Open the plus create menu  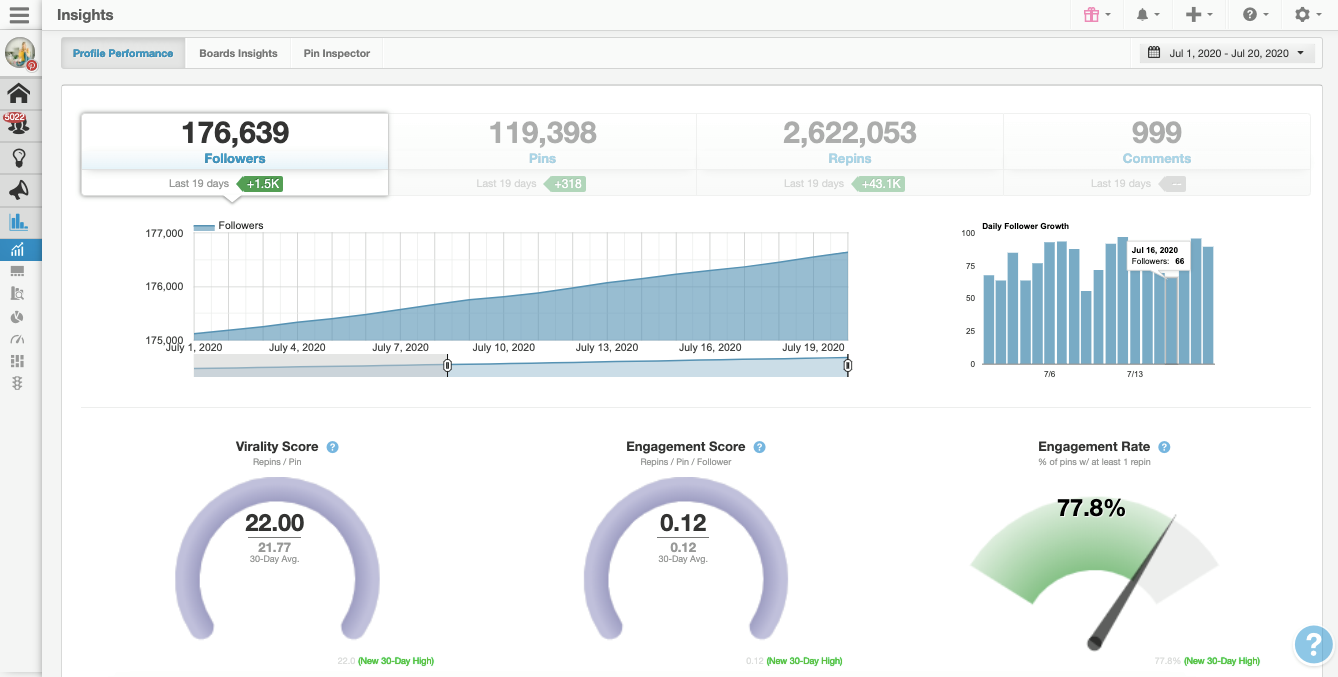(x=1198, y=15)
